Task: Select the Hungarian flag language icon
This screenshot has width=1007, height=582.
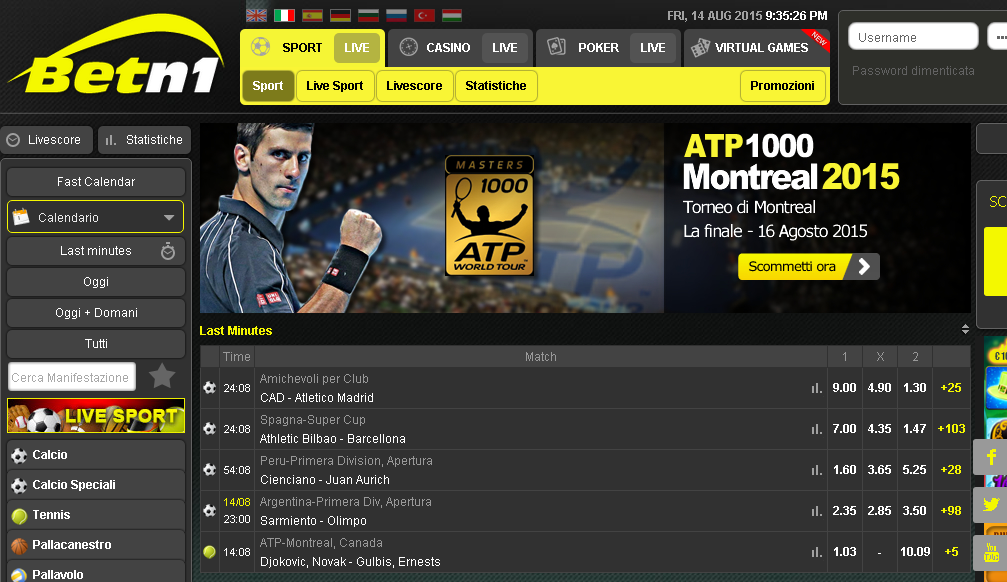Action: pyautogui.click(x=452, y=15)
